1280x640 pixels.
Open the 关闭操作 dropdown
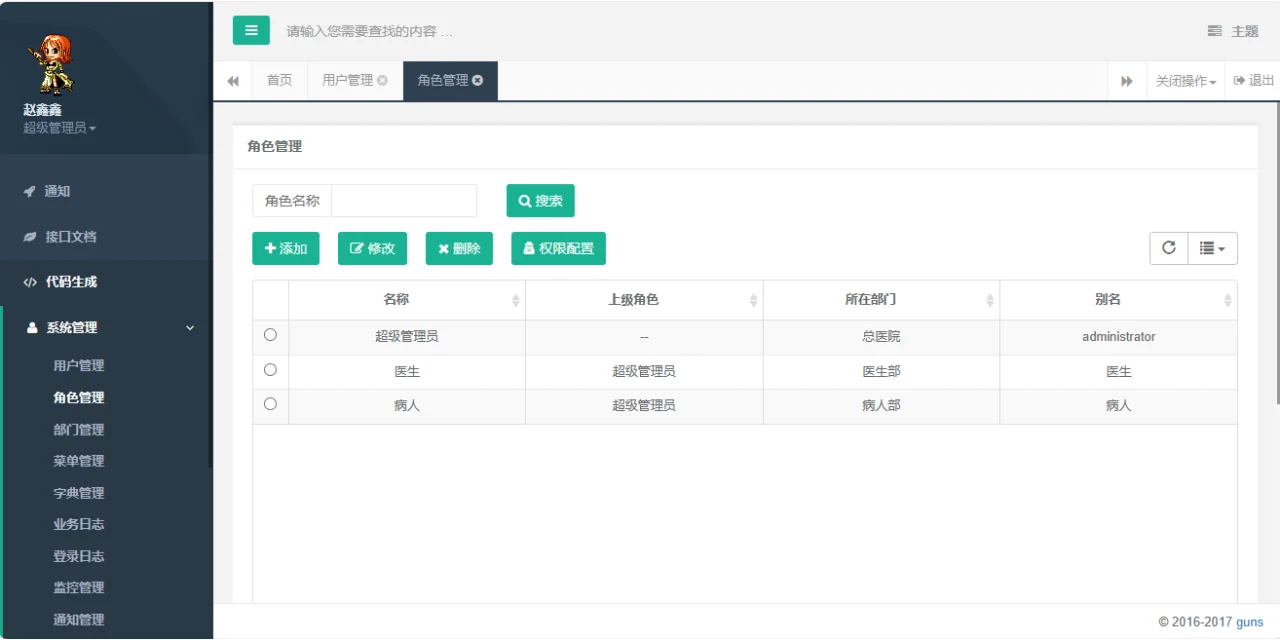point(1185,81)
